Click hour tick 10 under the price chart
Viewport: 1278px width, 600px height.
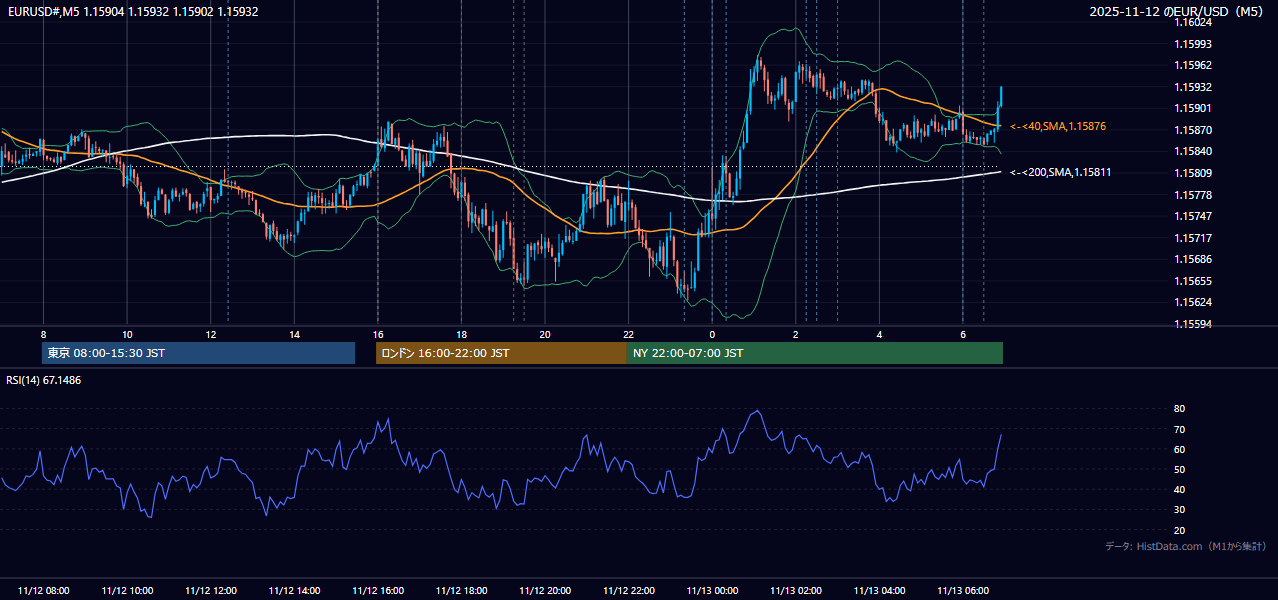point(127,334)
